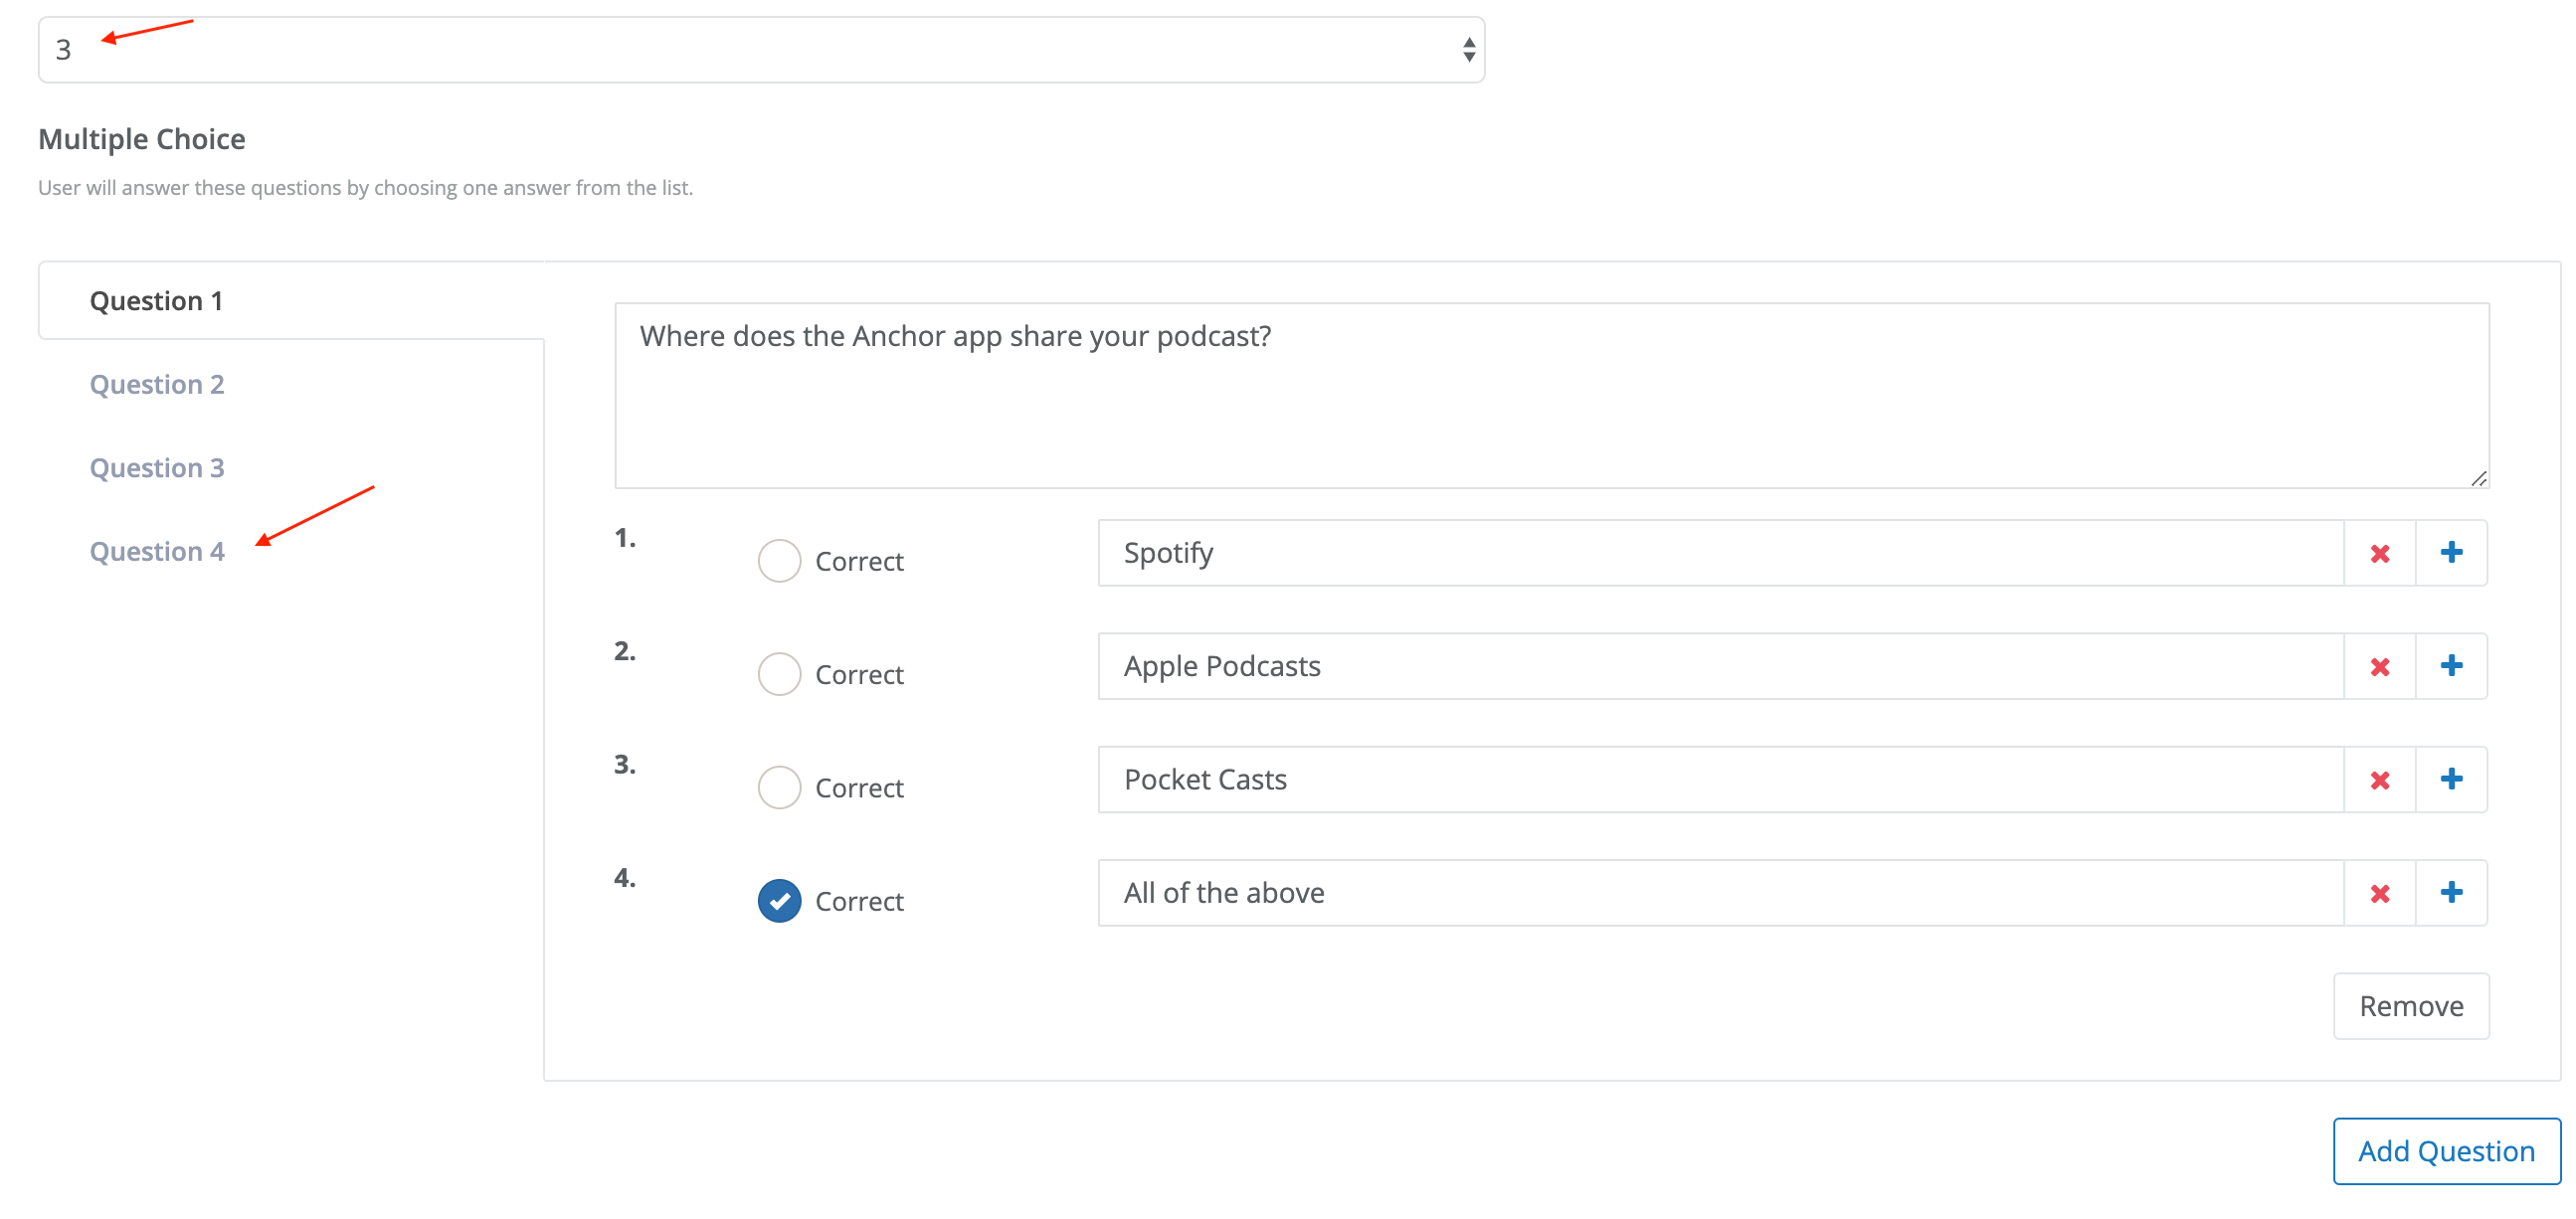Click the Add Question button
The width and height of the screenshot is (2576, 1219).
point(2446,1151)
